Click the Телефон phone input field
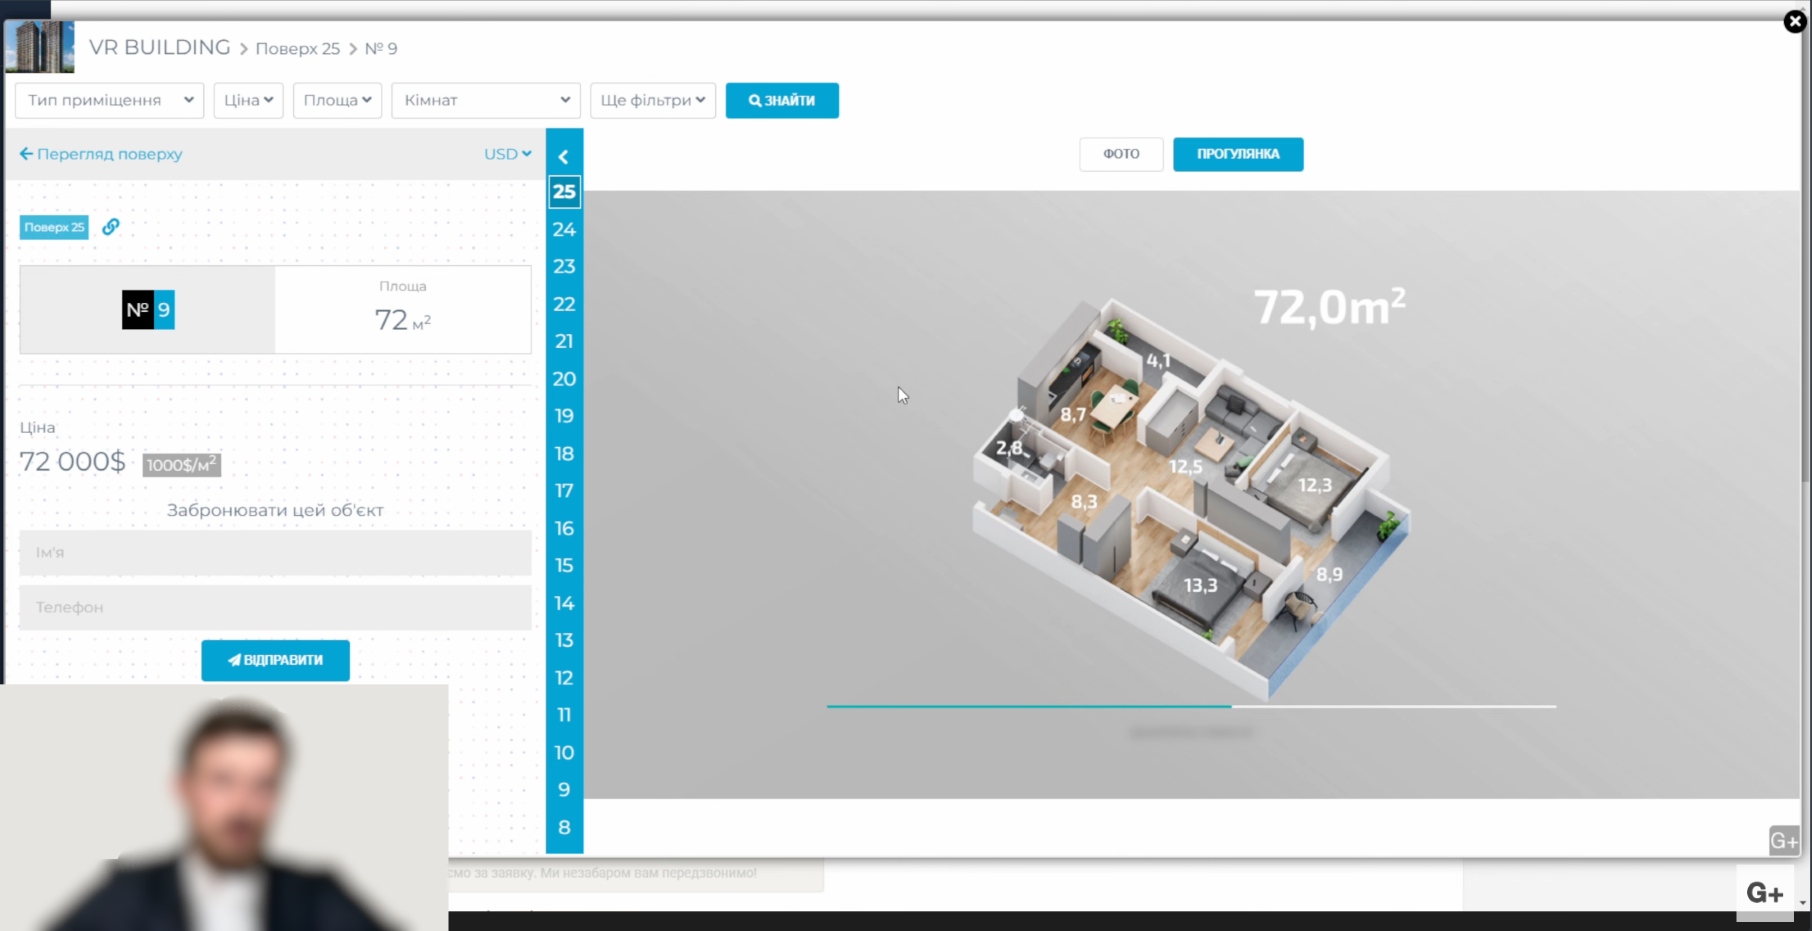Screen dimensions: 1812x931 click(275, 607)
